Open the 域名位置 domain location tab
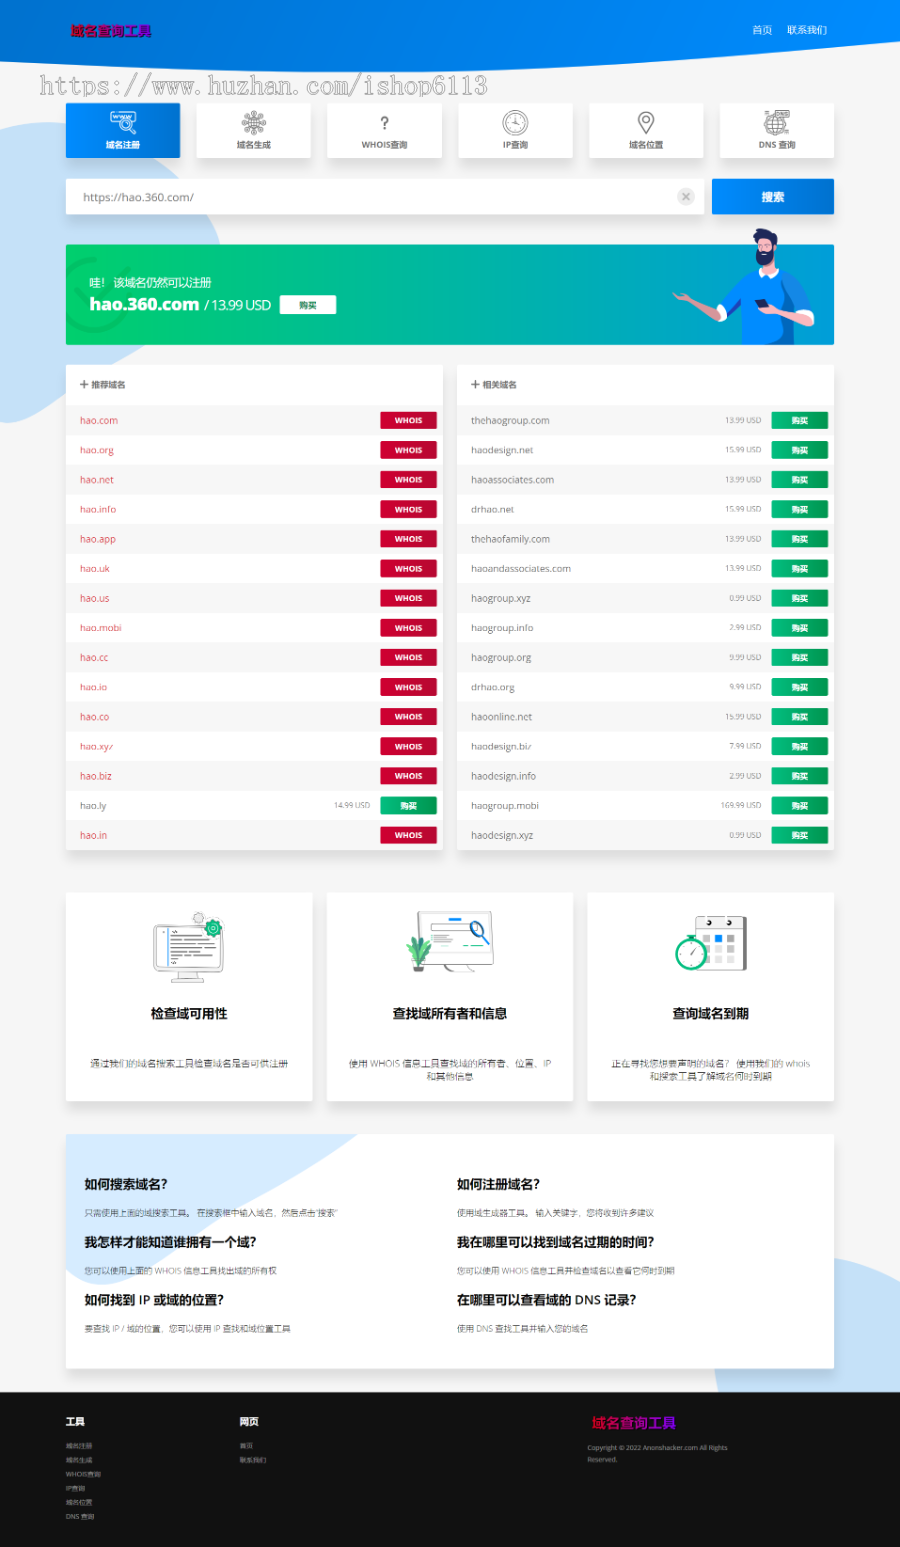The width and height of the screenshot is (900, 1547). (646, 130)
